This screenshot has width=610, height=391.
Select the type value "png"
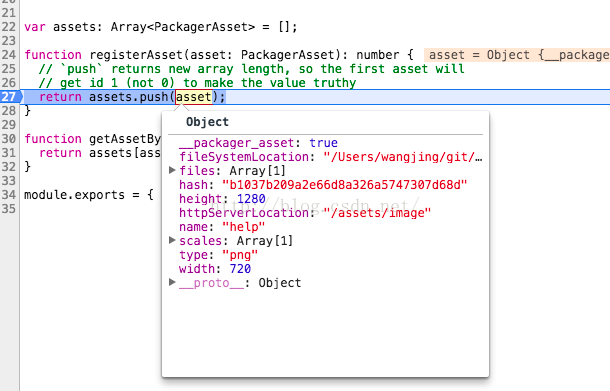tap(240, 255)
